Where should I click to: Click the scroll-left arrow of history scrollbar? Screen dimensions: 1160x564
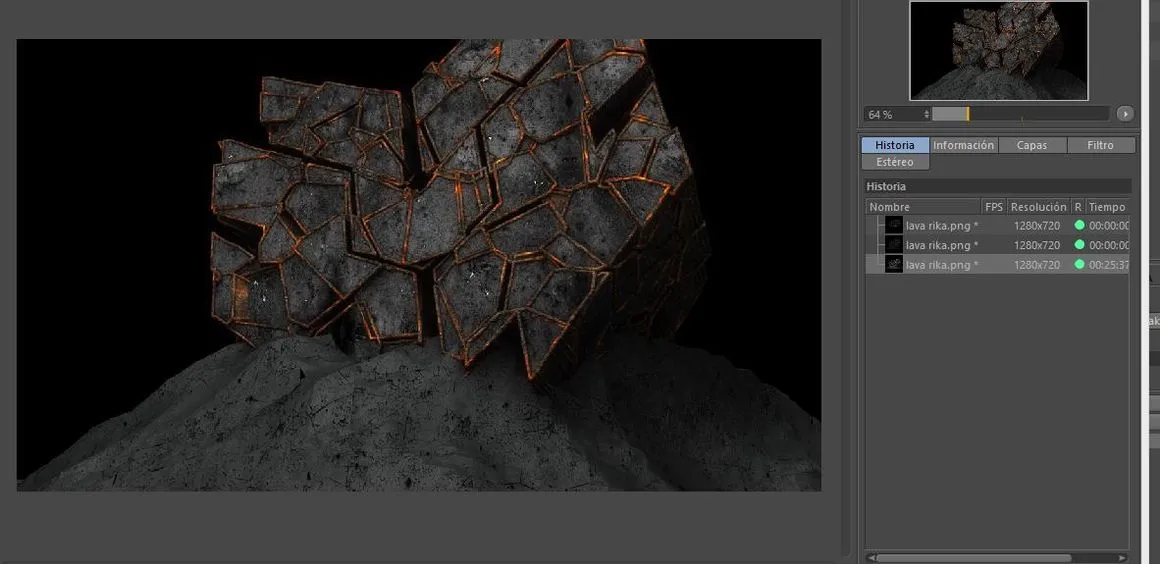[x=871, y=558]
